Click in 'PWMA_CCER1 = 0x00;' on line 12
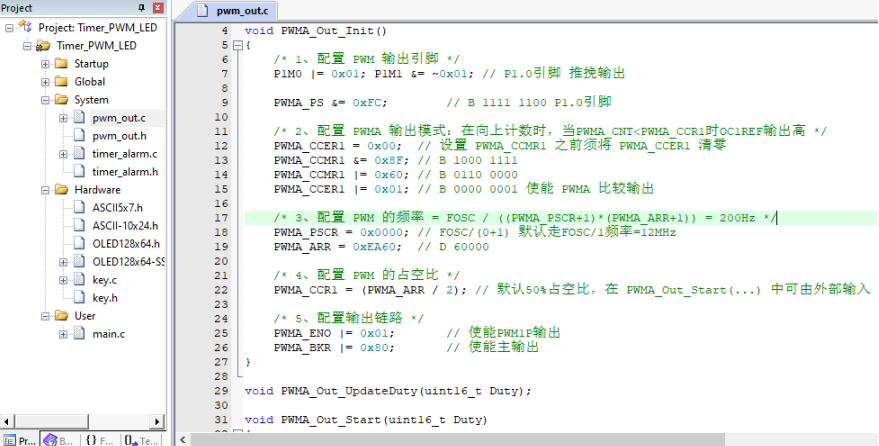Viewport: 879px width, 446px height. point(337,146)
